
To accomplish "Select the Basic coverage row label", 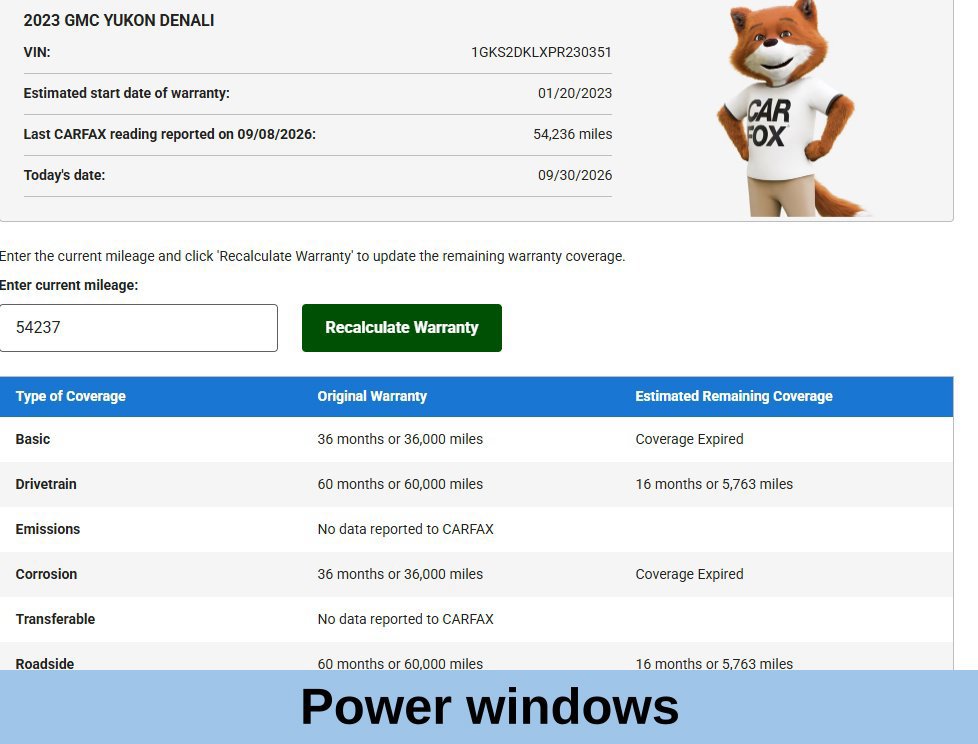I will [x=32, y=439].
